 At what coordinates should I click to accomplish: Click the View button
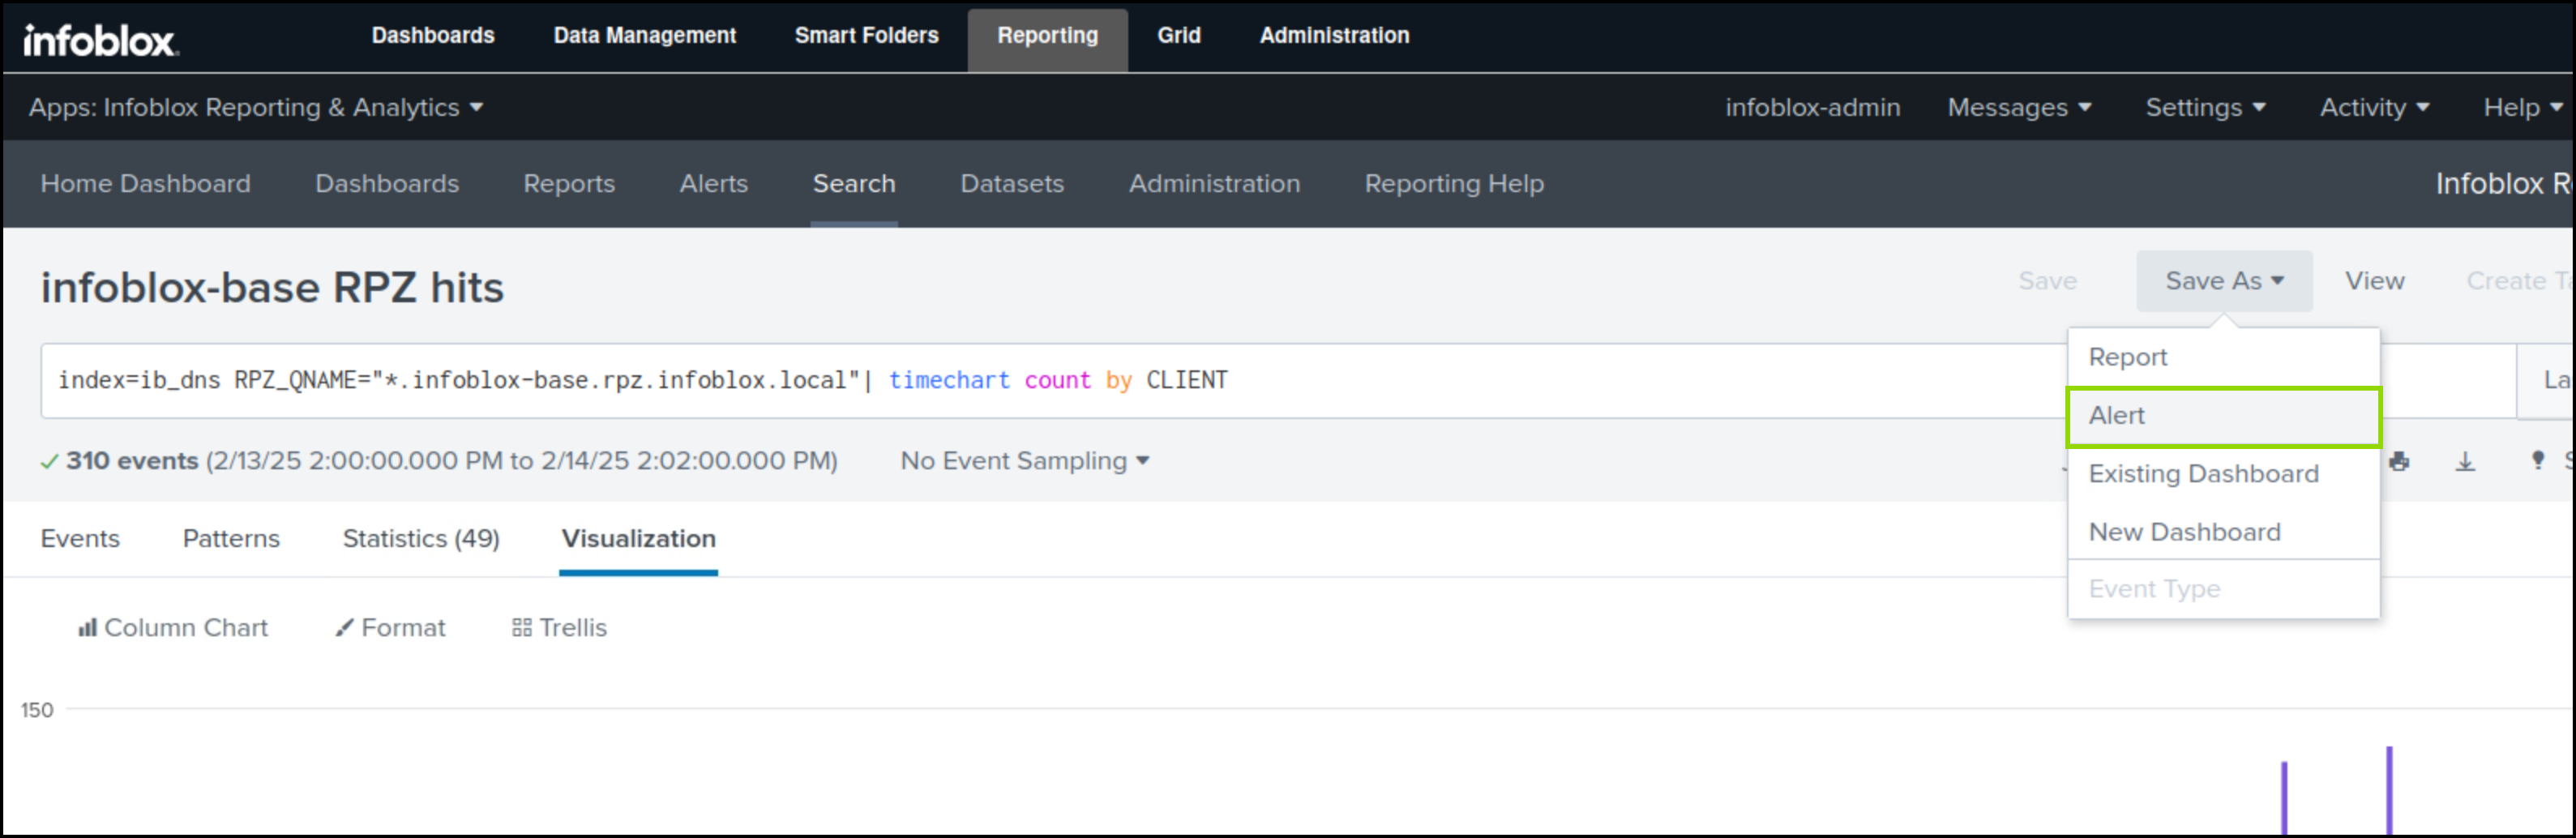click(2374, 281)
